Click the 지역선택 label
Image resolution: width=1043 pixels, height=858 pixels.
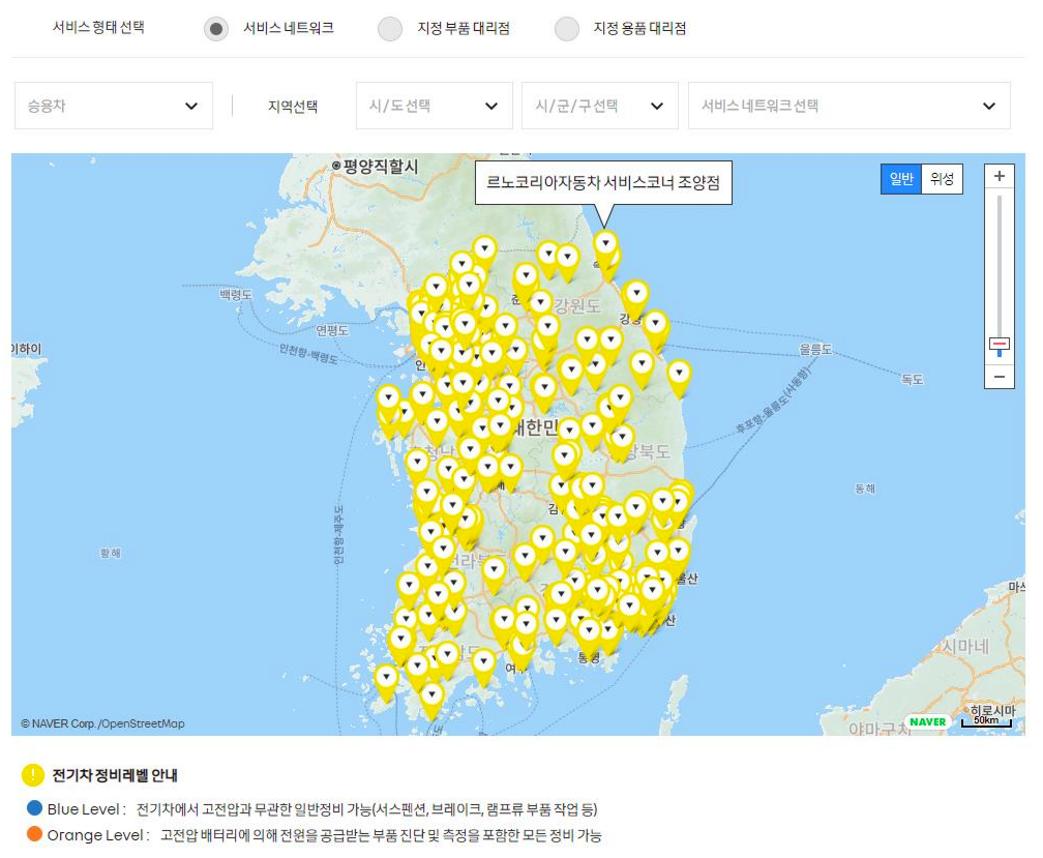pos(293,106)
